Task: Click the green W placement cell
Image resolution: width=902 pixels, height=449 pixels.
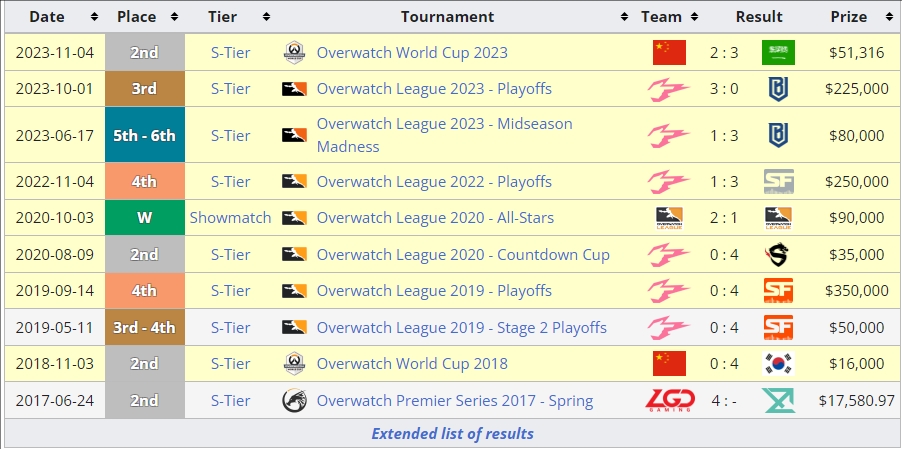Action: pos(144,218)
